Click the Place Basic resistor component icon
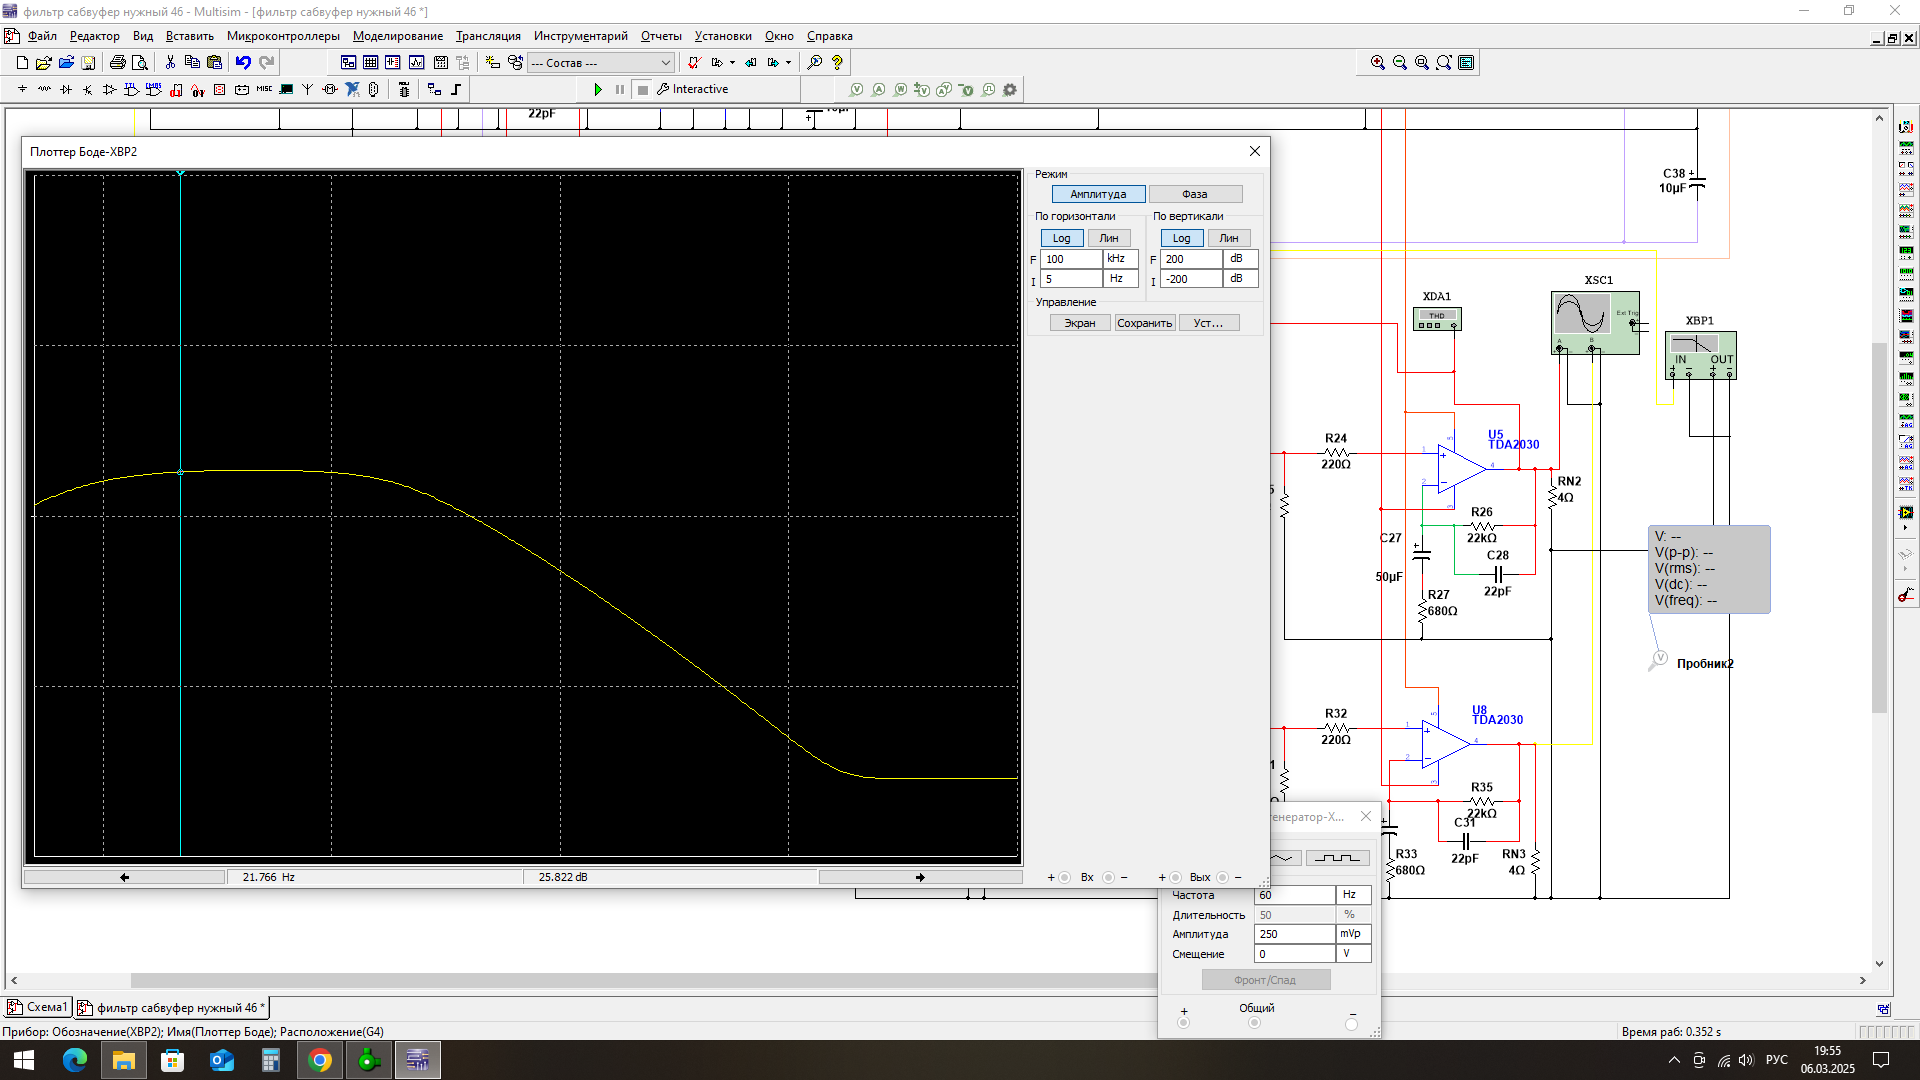1920x1080 pixels. click(x=44, y=89)
